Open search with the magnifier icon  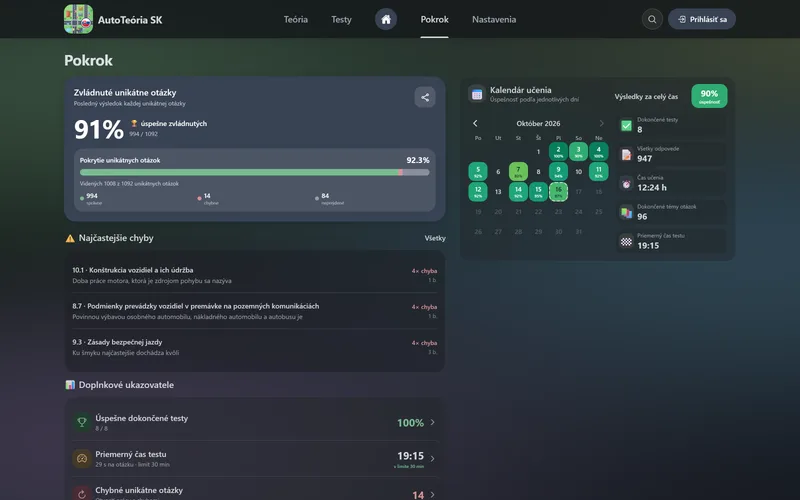[652, 19]
